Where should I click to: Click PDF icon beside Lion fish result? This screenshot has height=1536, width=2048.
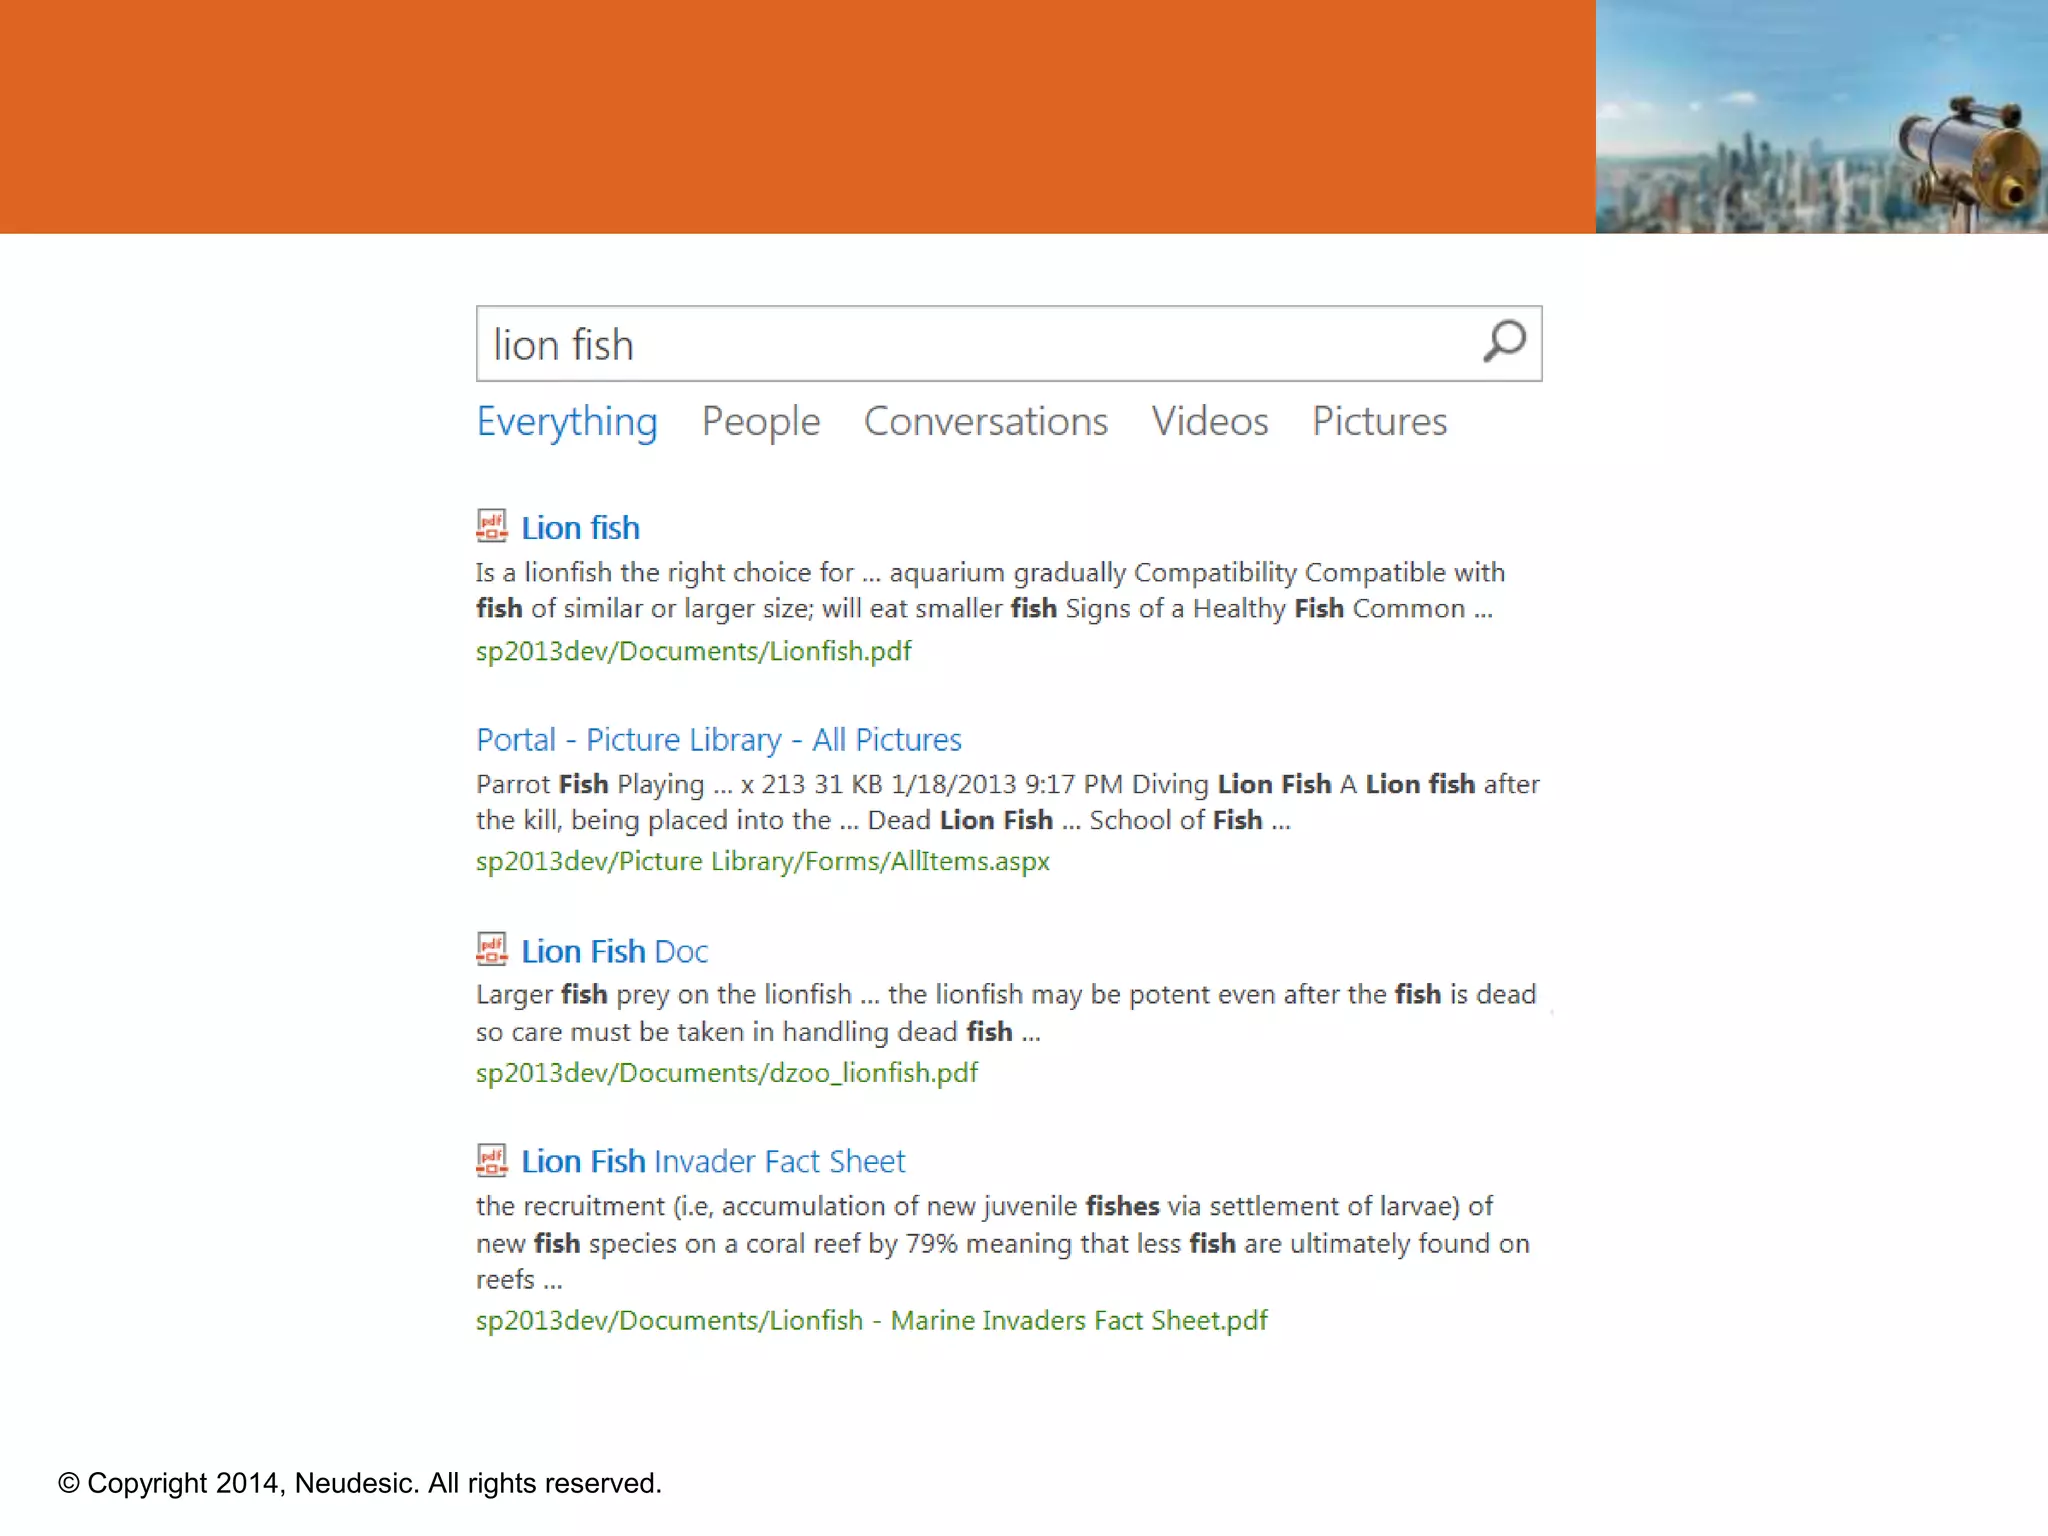point(491,526)
